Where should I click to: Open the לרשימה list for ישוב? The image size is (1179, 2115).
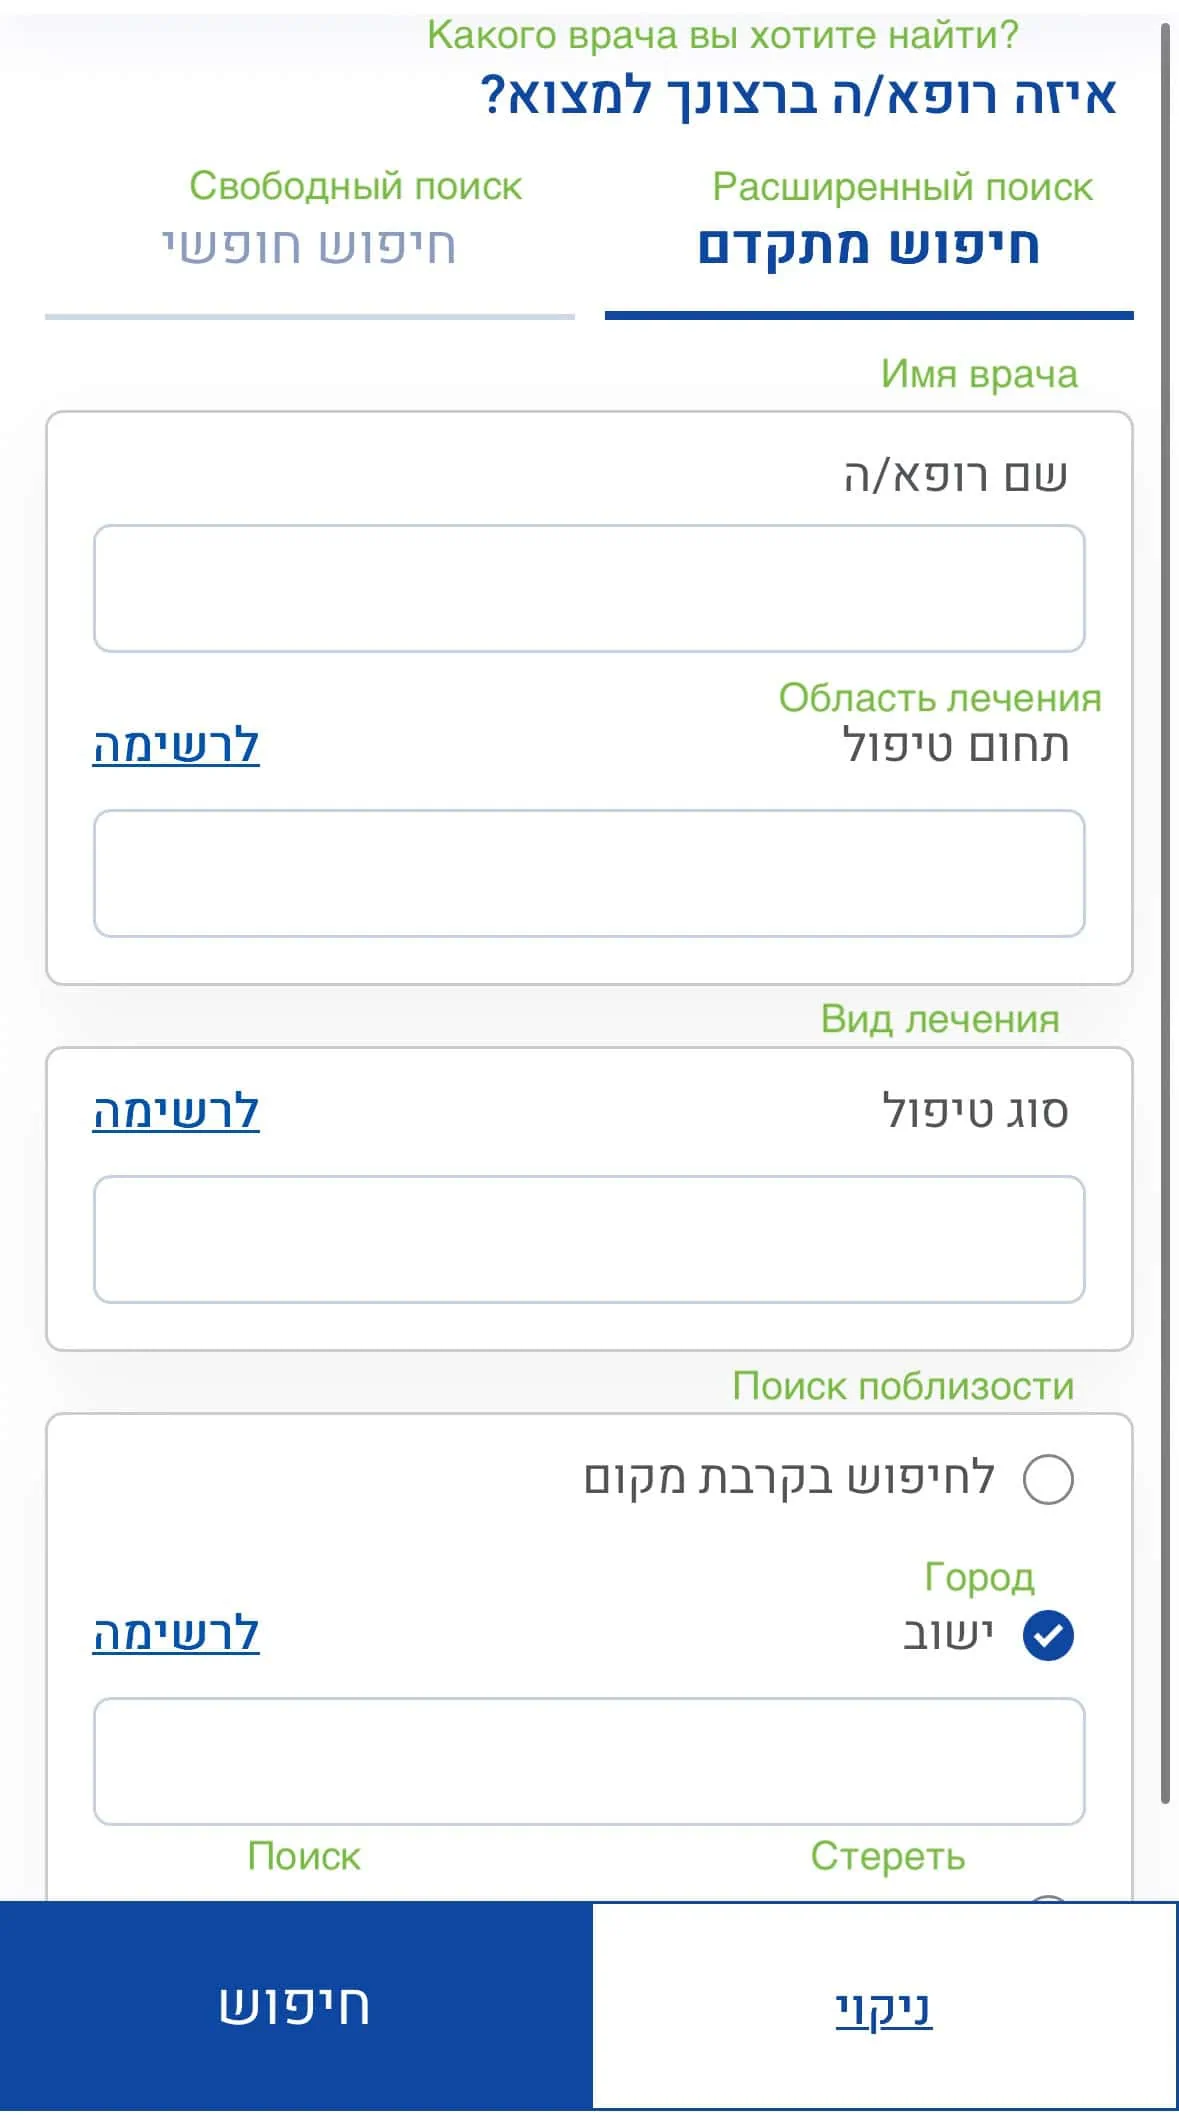(x=176, y=1634)
